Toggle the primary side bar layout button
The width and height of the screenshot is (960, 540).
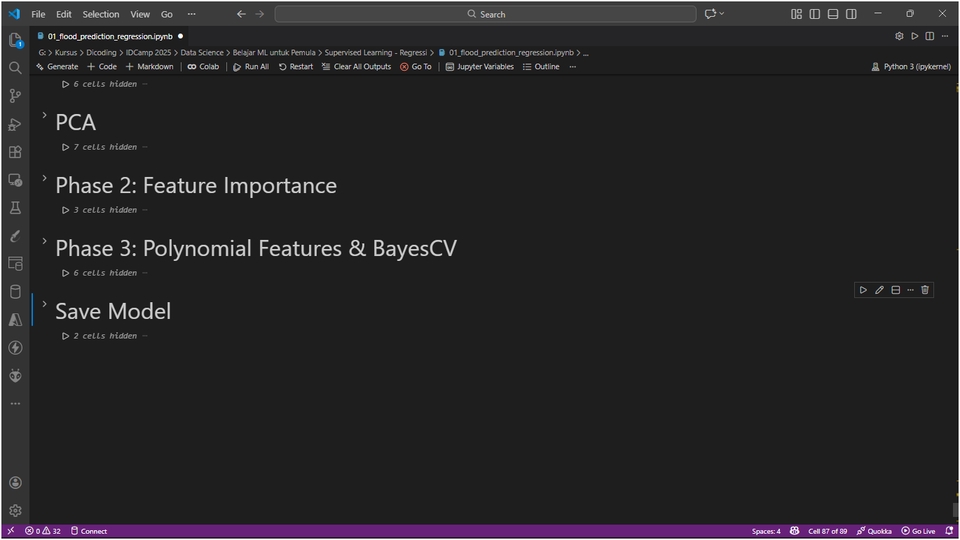coord(815,14)
